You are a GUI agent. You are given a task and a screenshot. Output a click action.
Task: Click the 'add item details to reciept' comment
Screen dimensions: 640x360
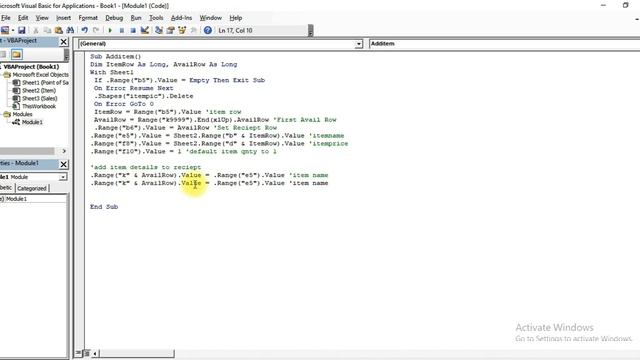coord(146,167)
